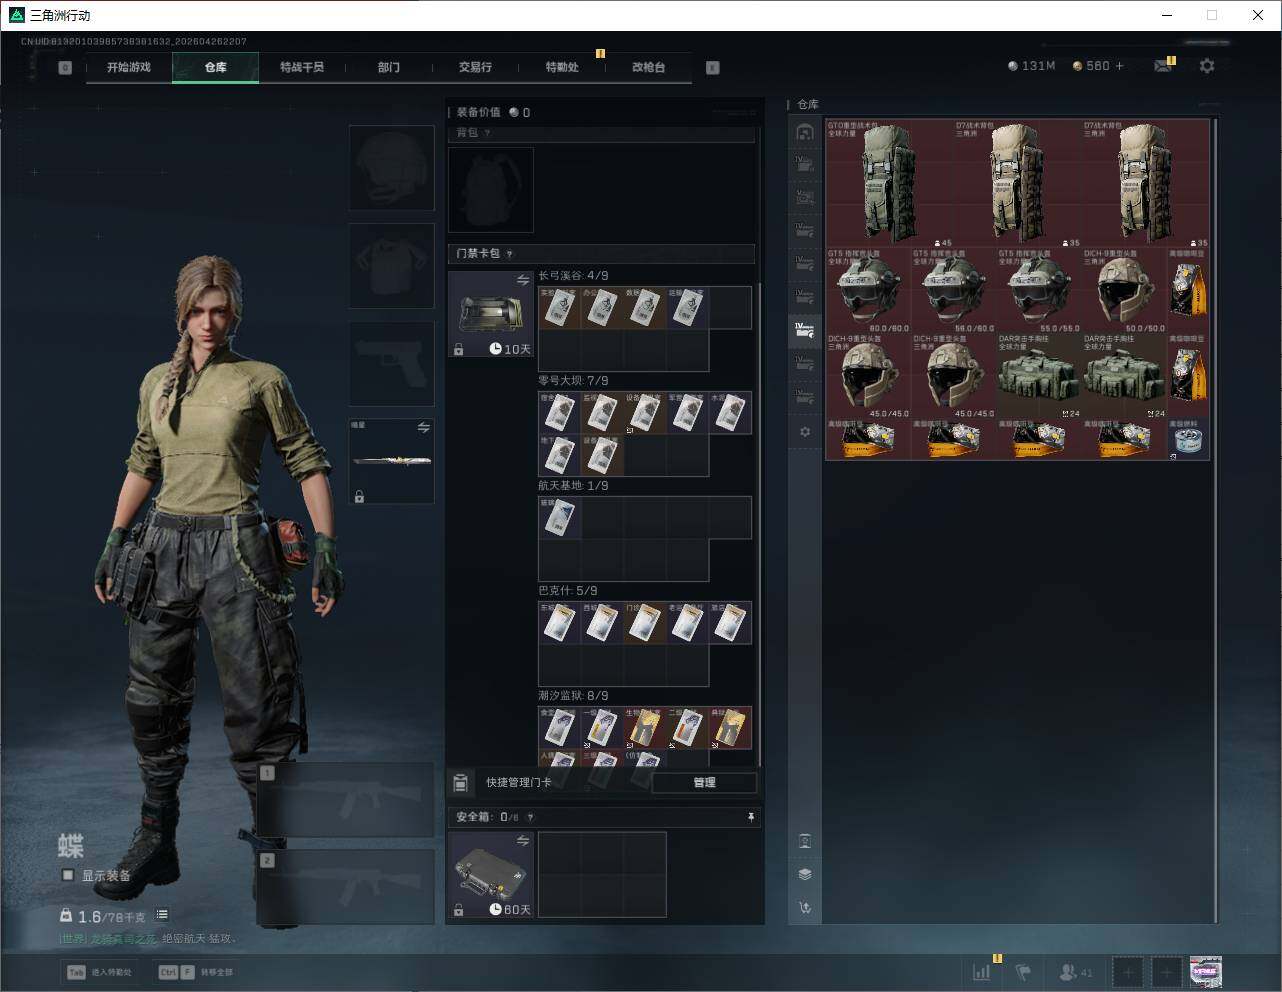Open the 改枪台 tab
1282x992 pixels.
coord(648,67)
